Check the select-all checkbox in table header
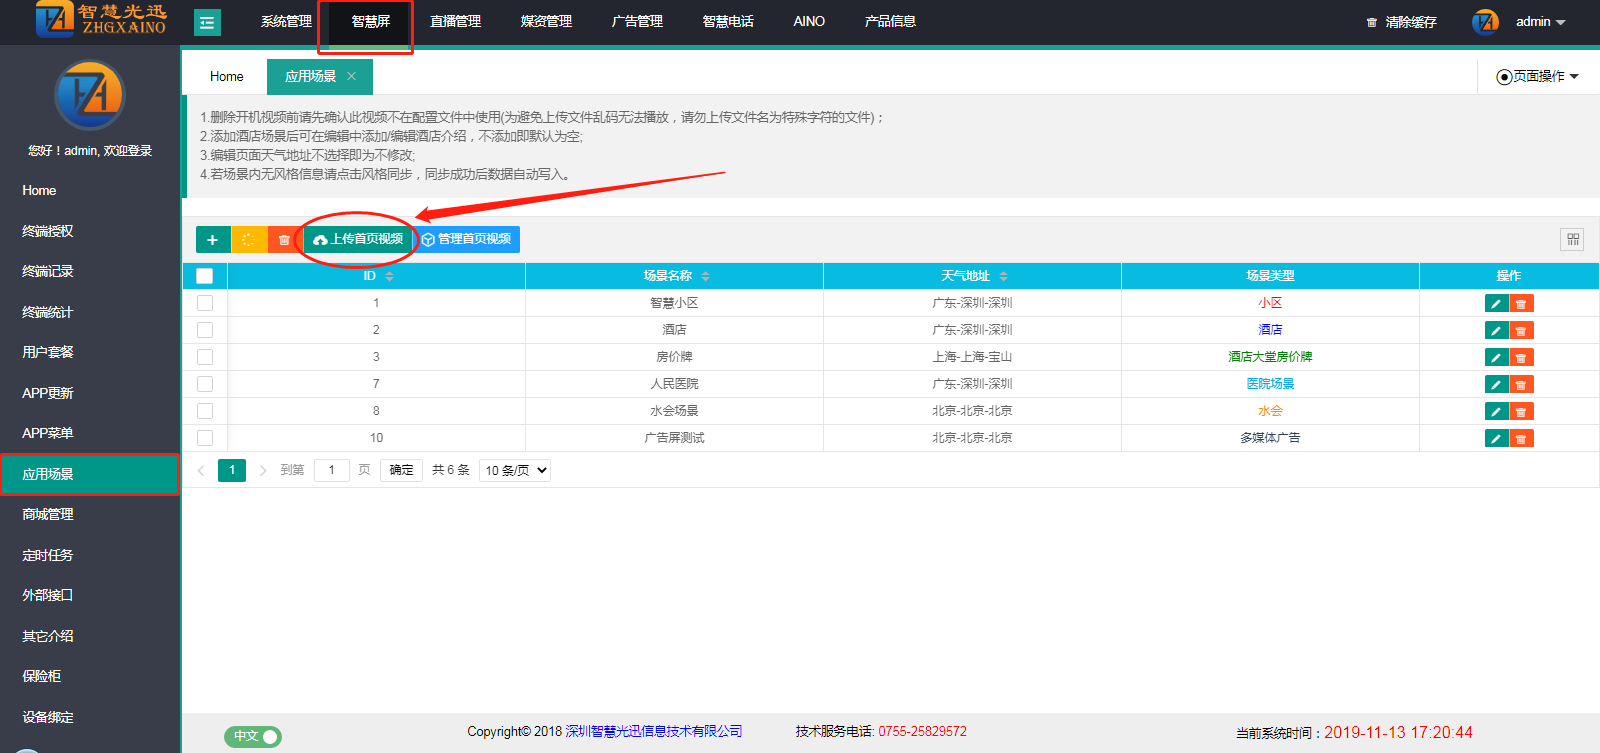The image size is (1600, 753). click(x=205, y=276)
